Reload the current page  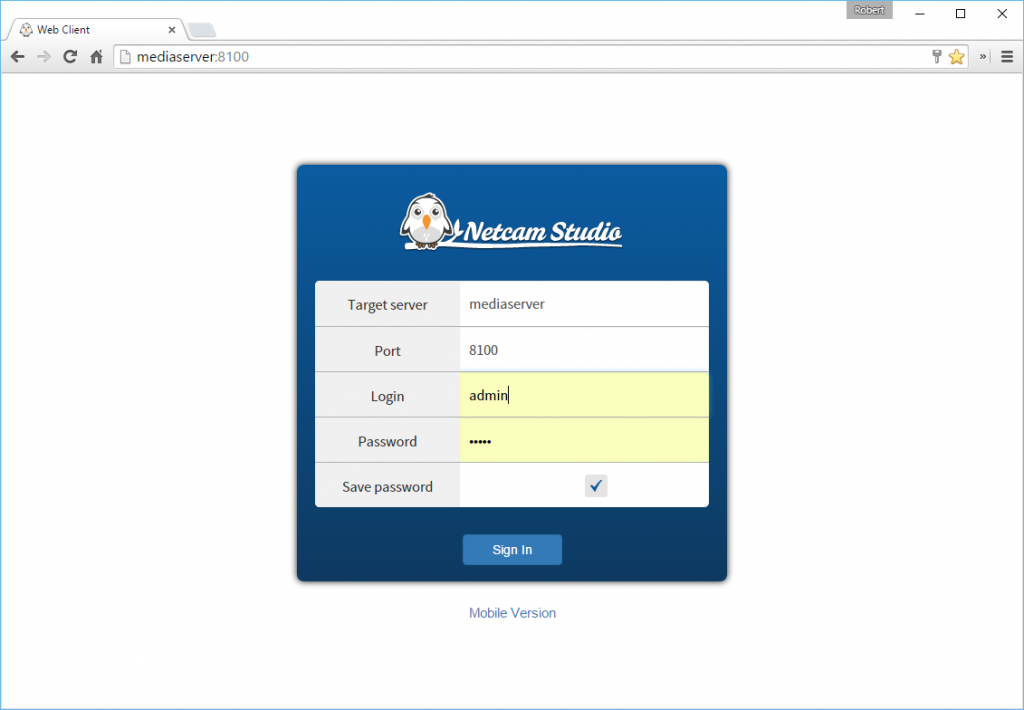(x=69, y=56)
